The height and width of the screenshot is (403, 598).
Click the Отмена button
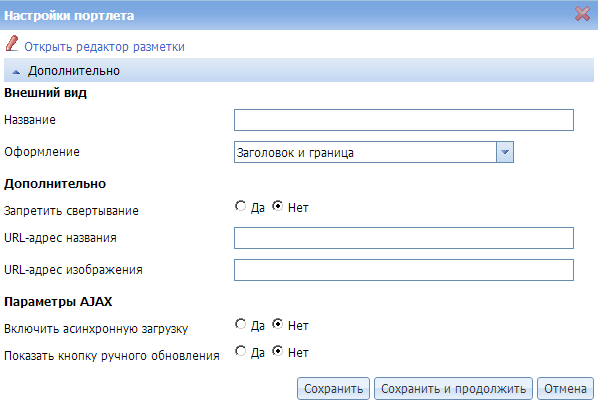pos(565,389)
